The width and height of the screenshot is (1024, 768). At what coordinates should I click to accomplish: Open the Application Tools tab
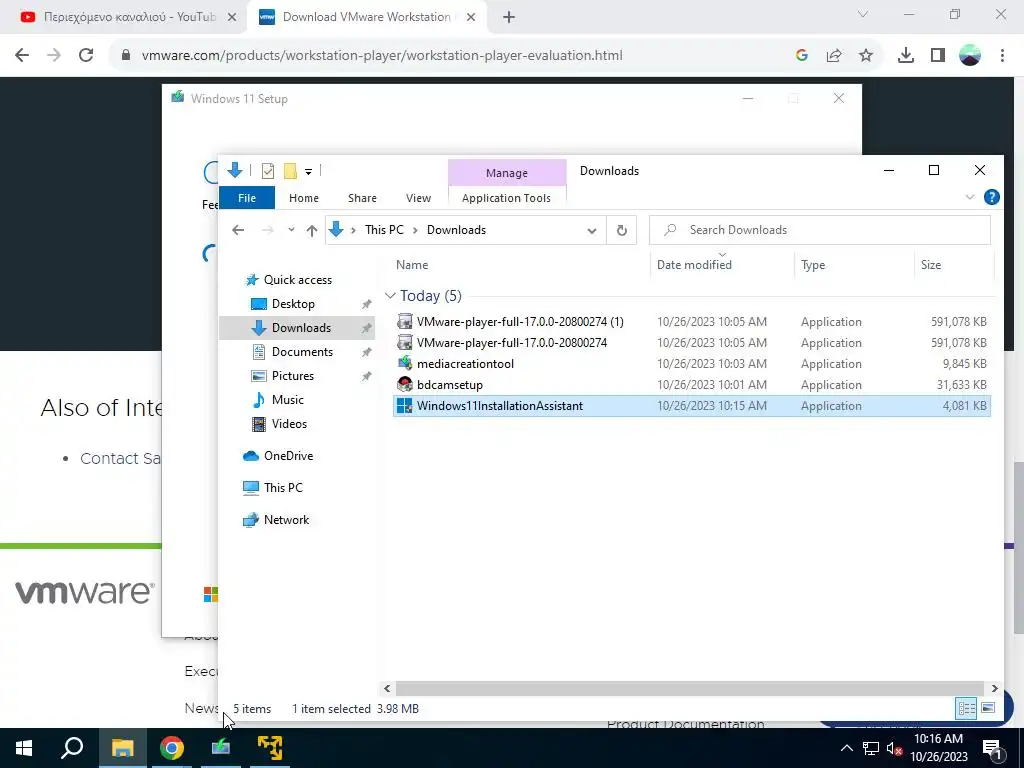pos(506,198)
